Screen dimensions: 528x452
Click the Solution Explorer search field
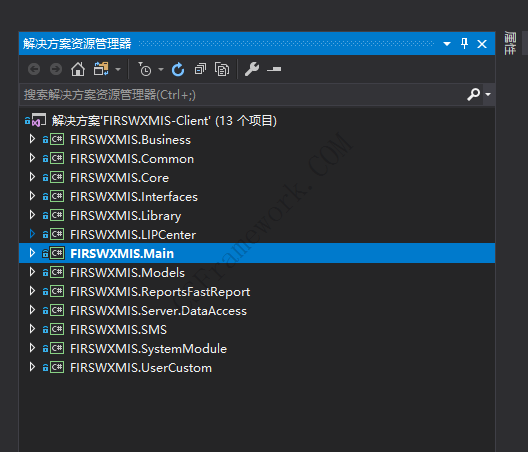click(x=242, y=95)
